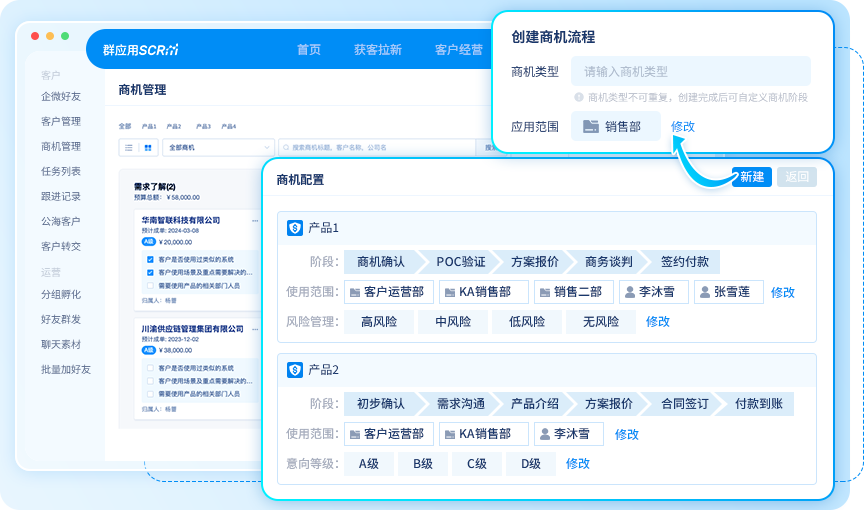Select the 需求沟通 stage in 产品2
The image size is (864, 510).
tap(461, 404)
